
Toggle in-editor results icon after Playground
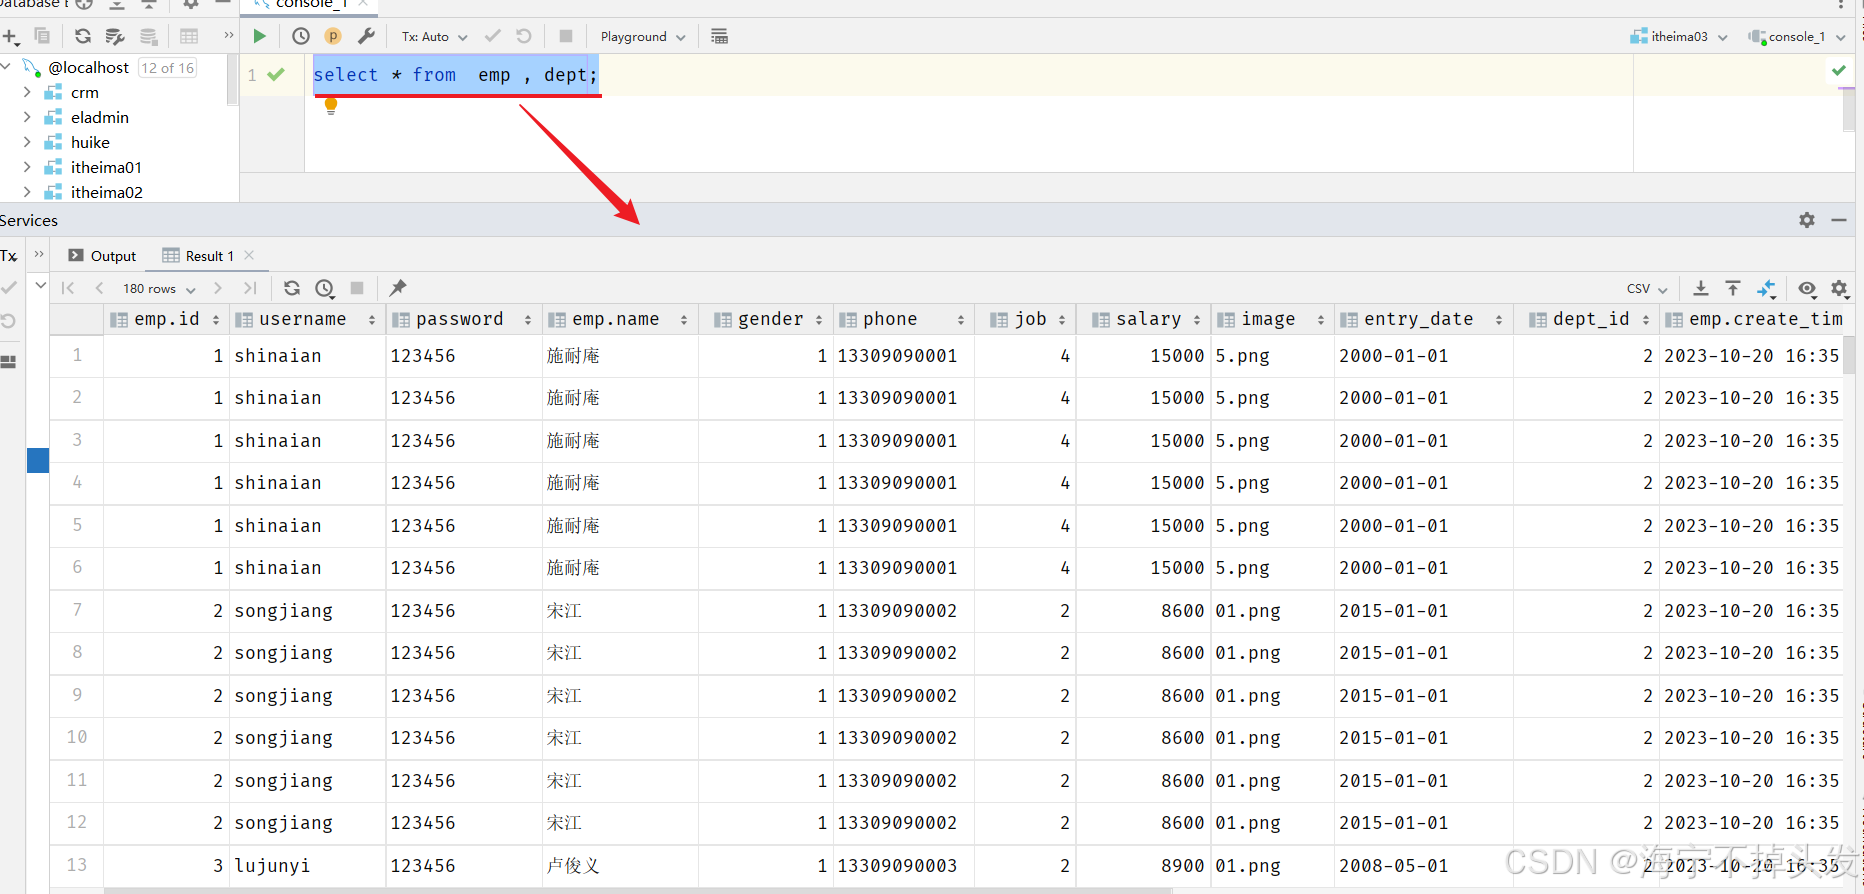(719, 36)
